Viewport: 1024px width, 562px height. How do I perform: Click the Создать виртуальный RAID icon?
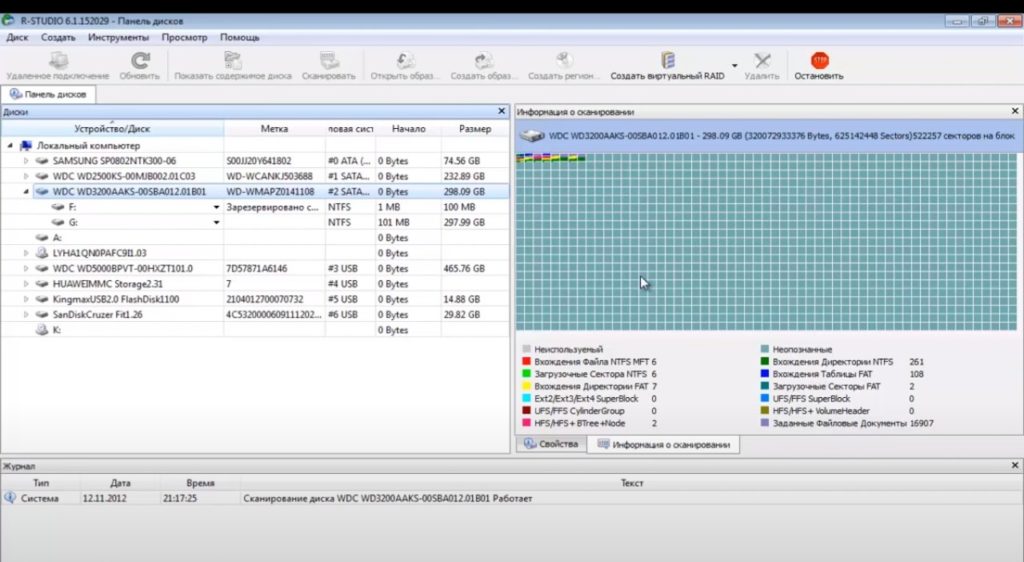click(667, 61)
